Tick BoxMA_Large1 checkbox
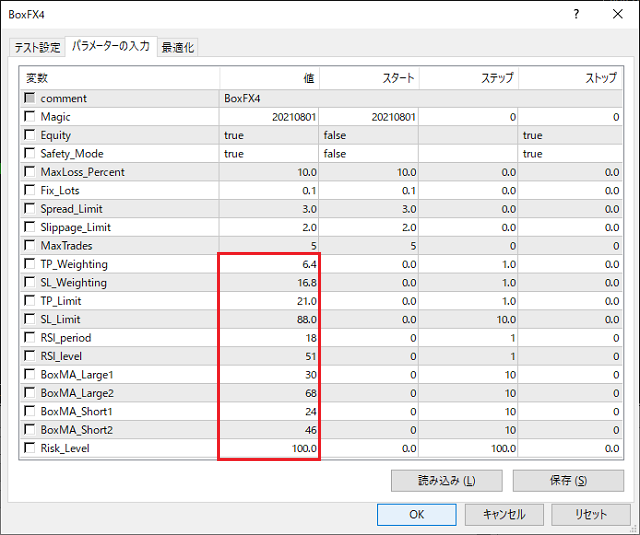This screenshot has width=640, height=535. 29,374
